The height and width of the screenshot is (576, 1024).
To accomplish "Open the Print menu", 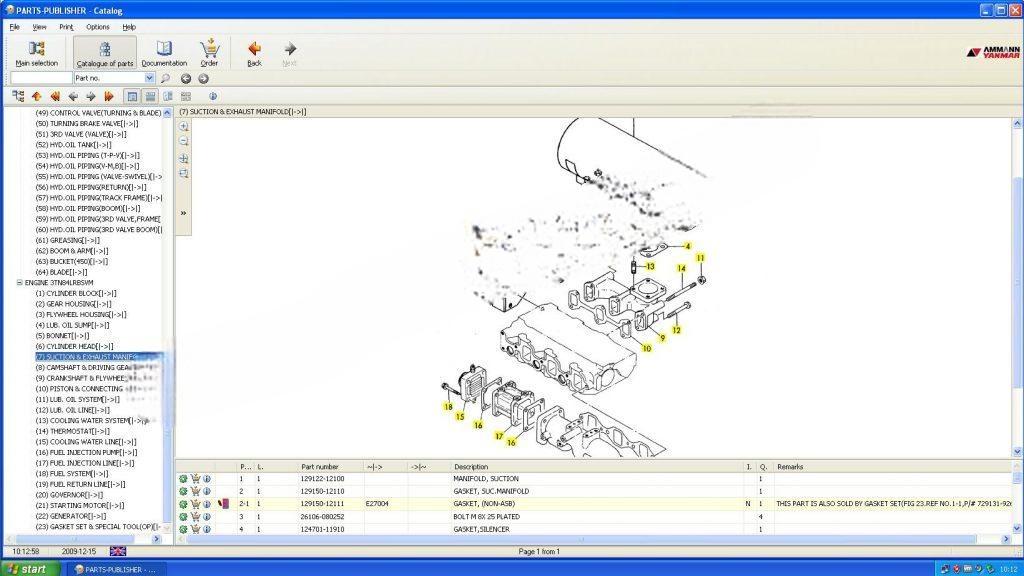I will point(66,27).
